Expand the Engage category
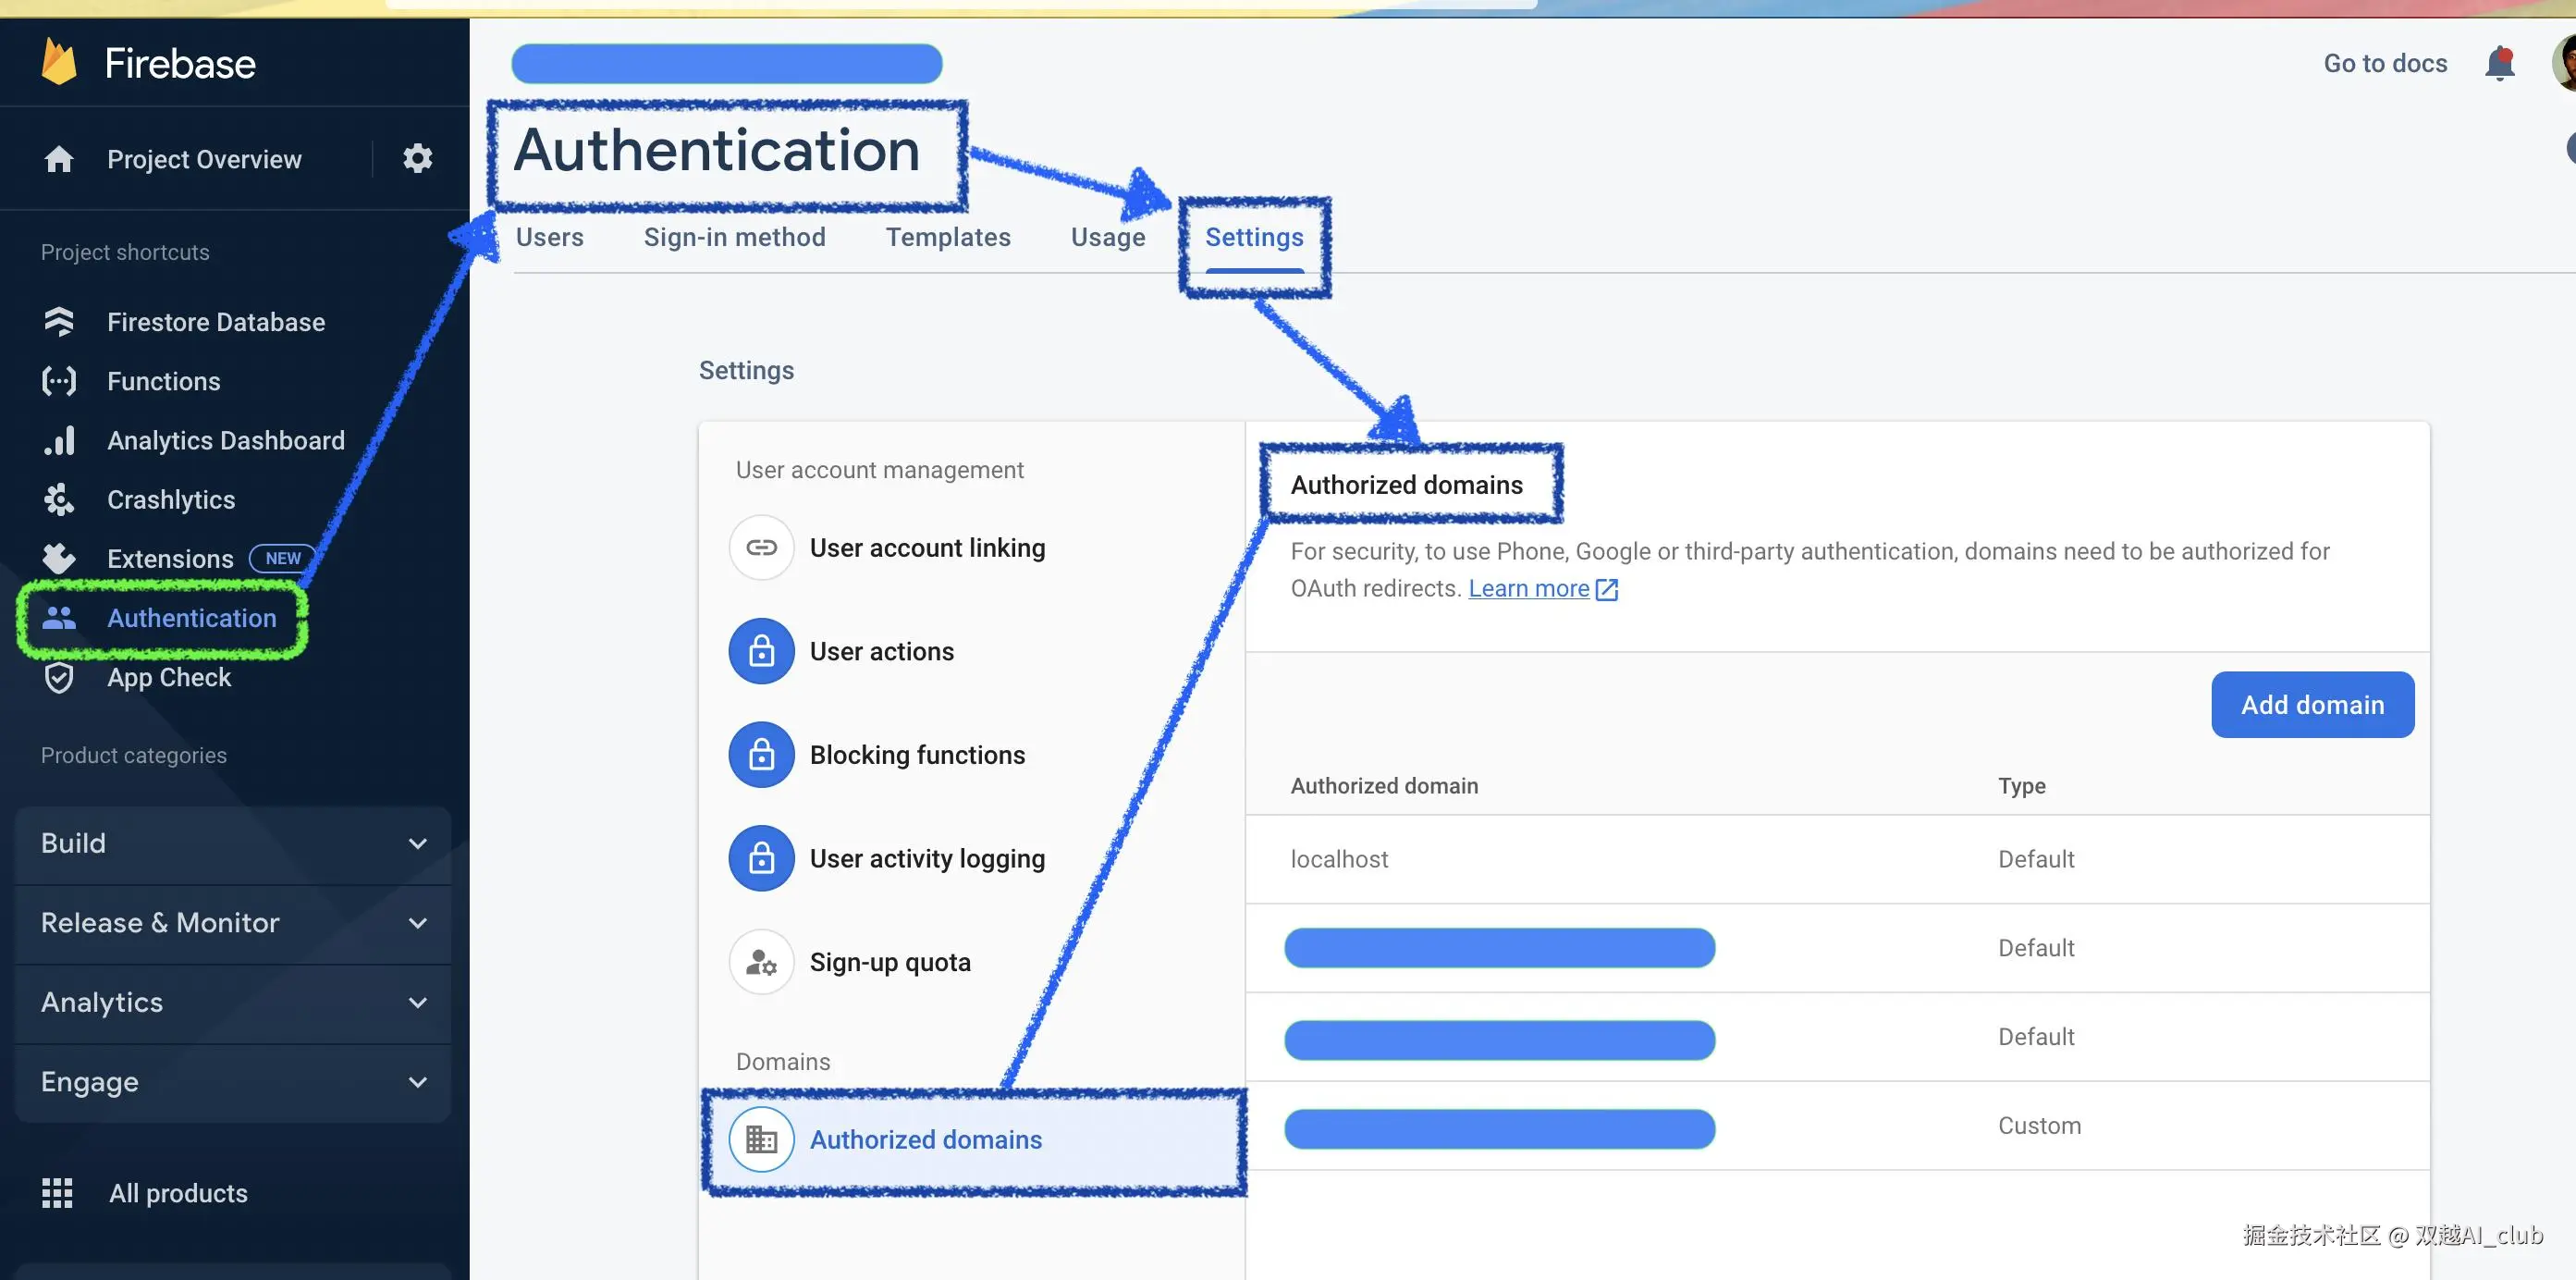Image resolution: width=2576 pixels, height=1280 pixels. pyautogui.click(x=233, y=1082)
